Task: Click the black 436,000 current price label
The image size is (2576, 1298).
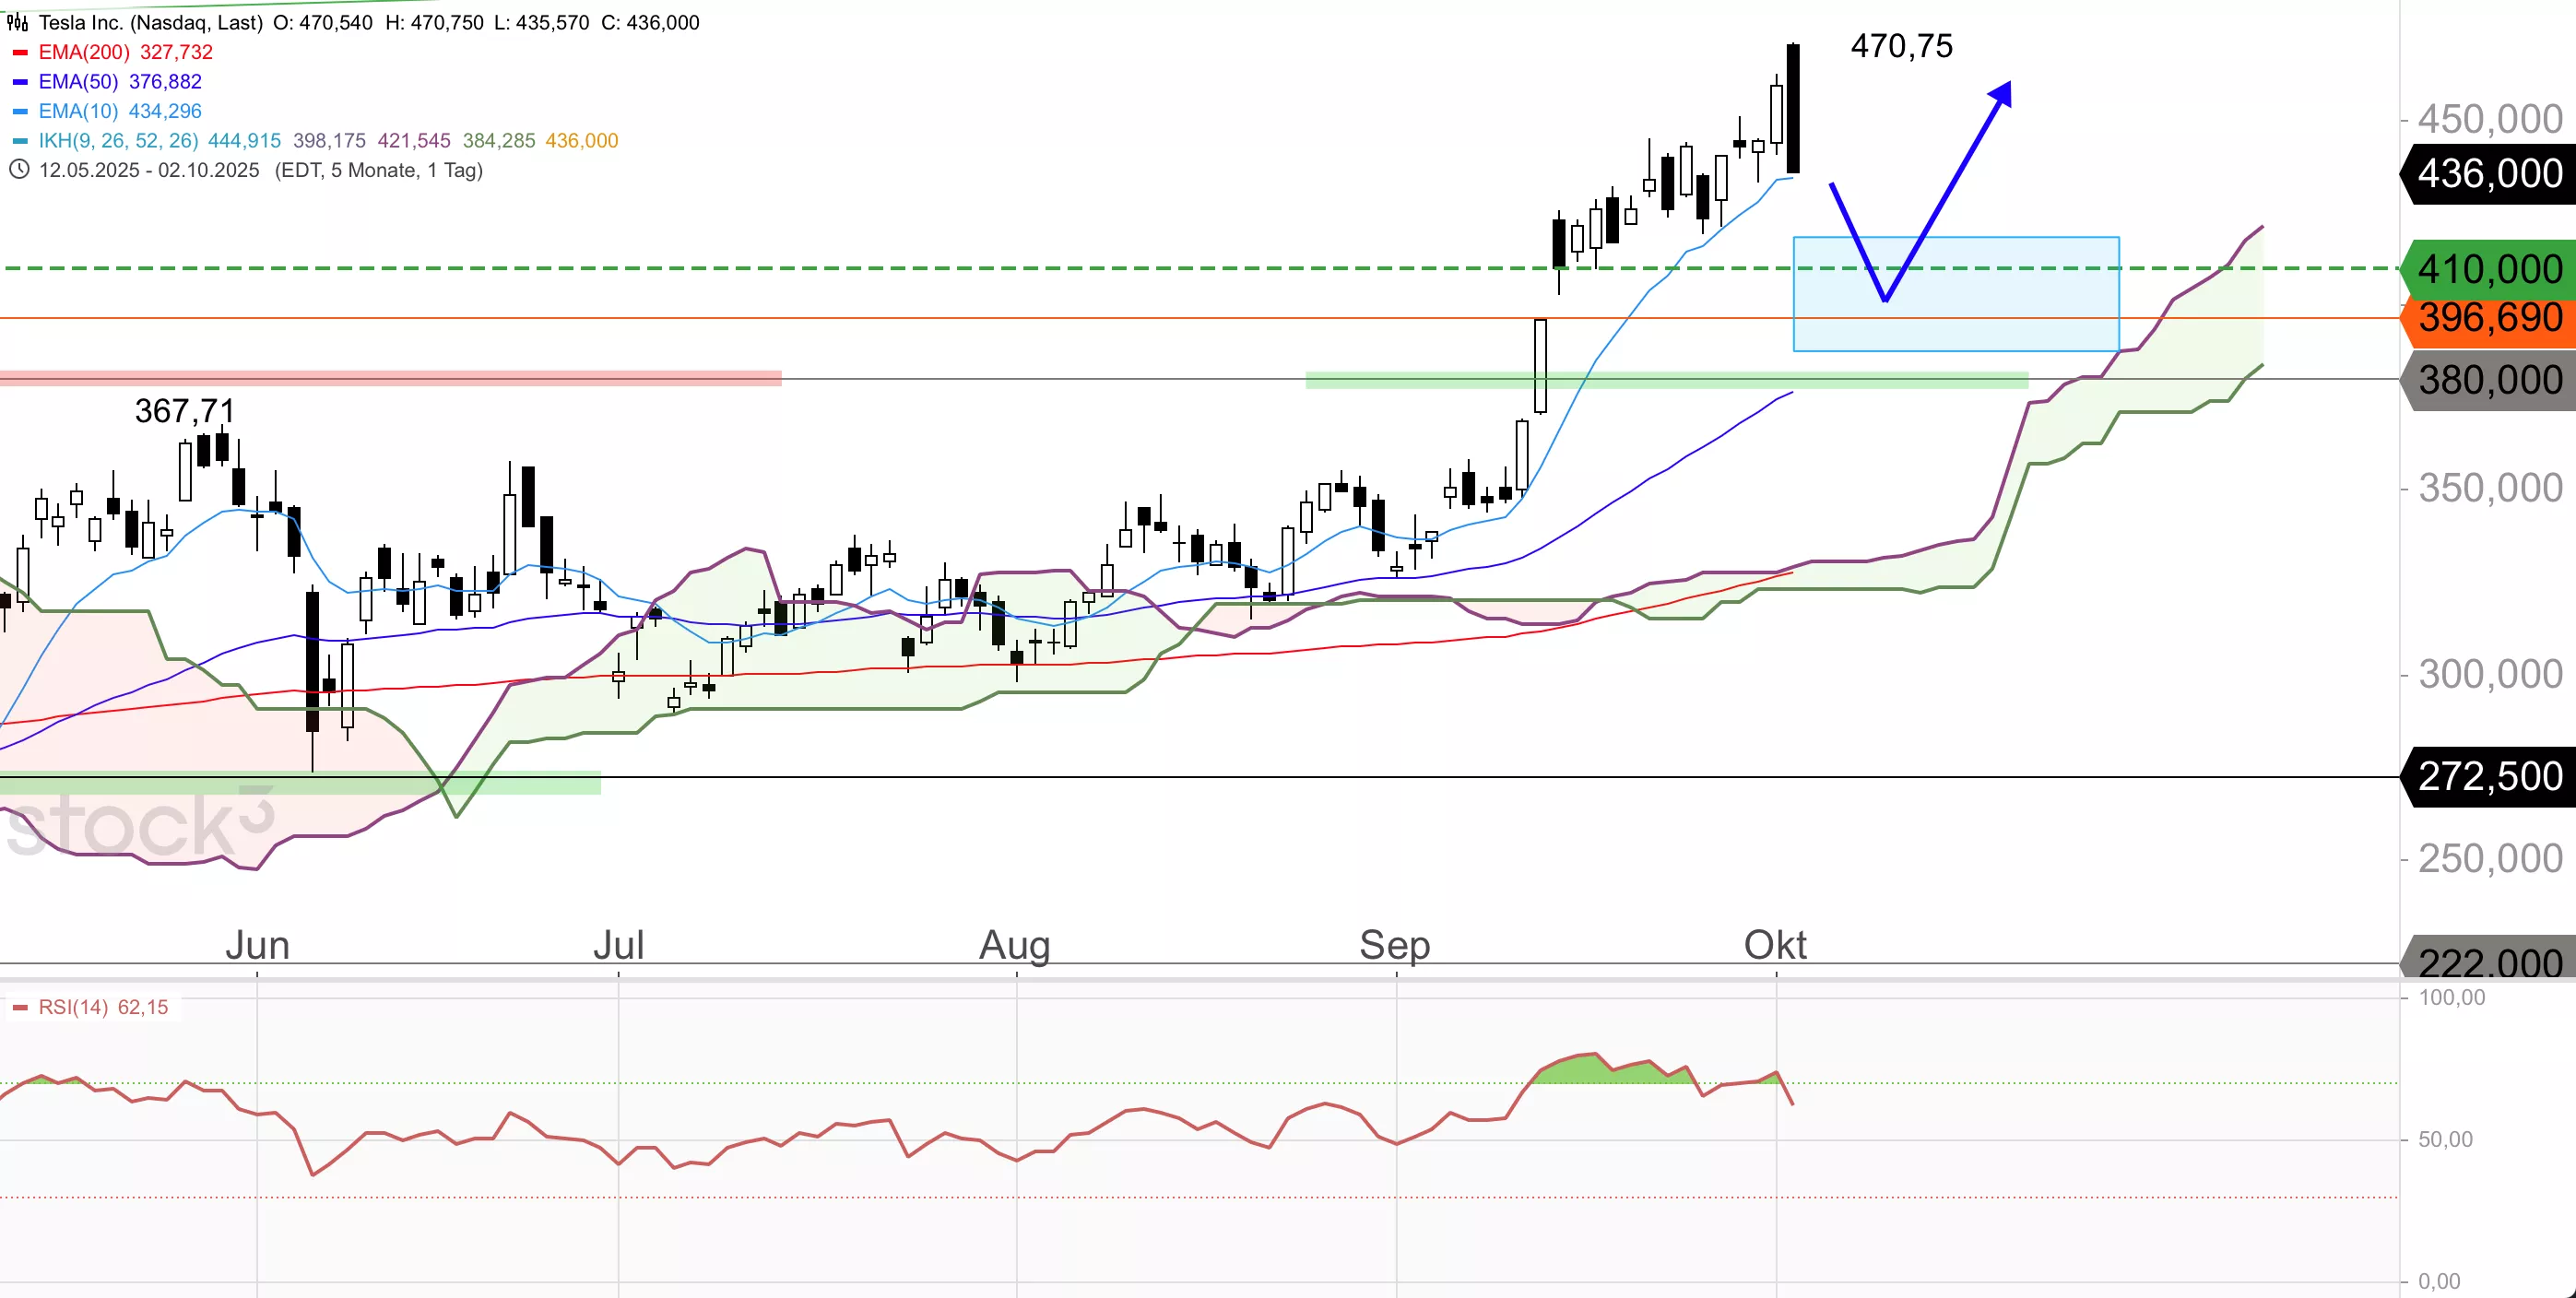Action: pos(2489,174)
